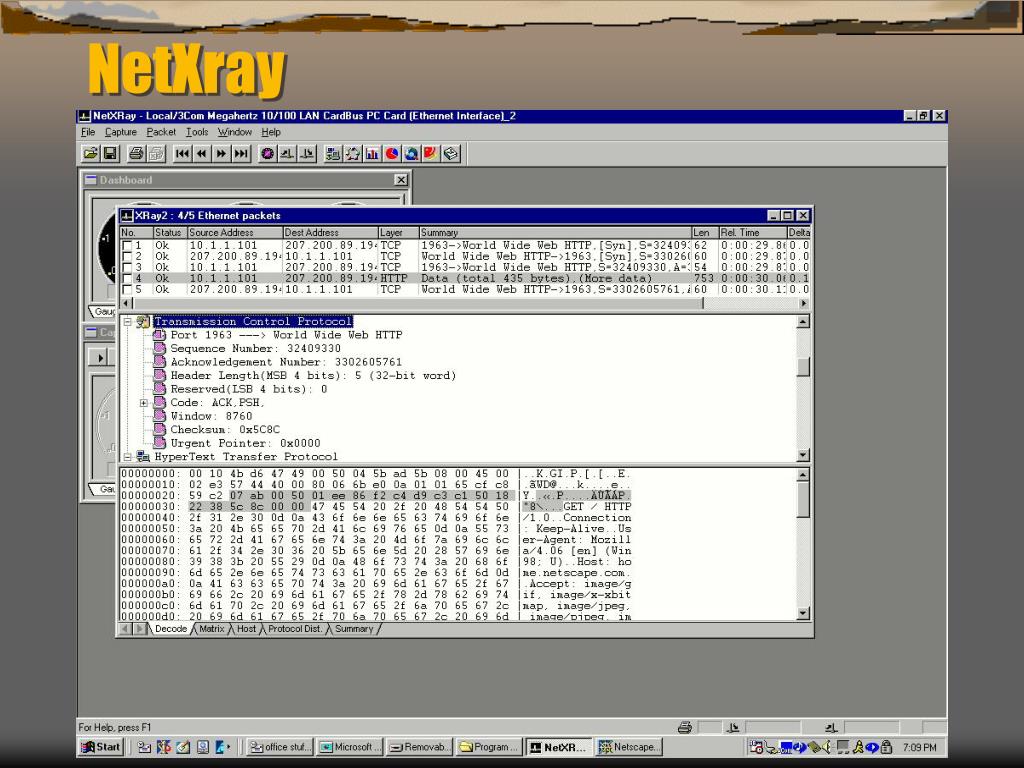Open the Removab... taskbar button
This screenshot has width=1024, height=768.
point(420,747)
